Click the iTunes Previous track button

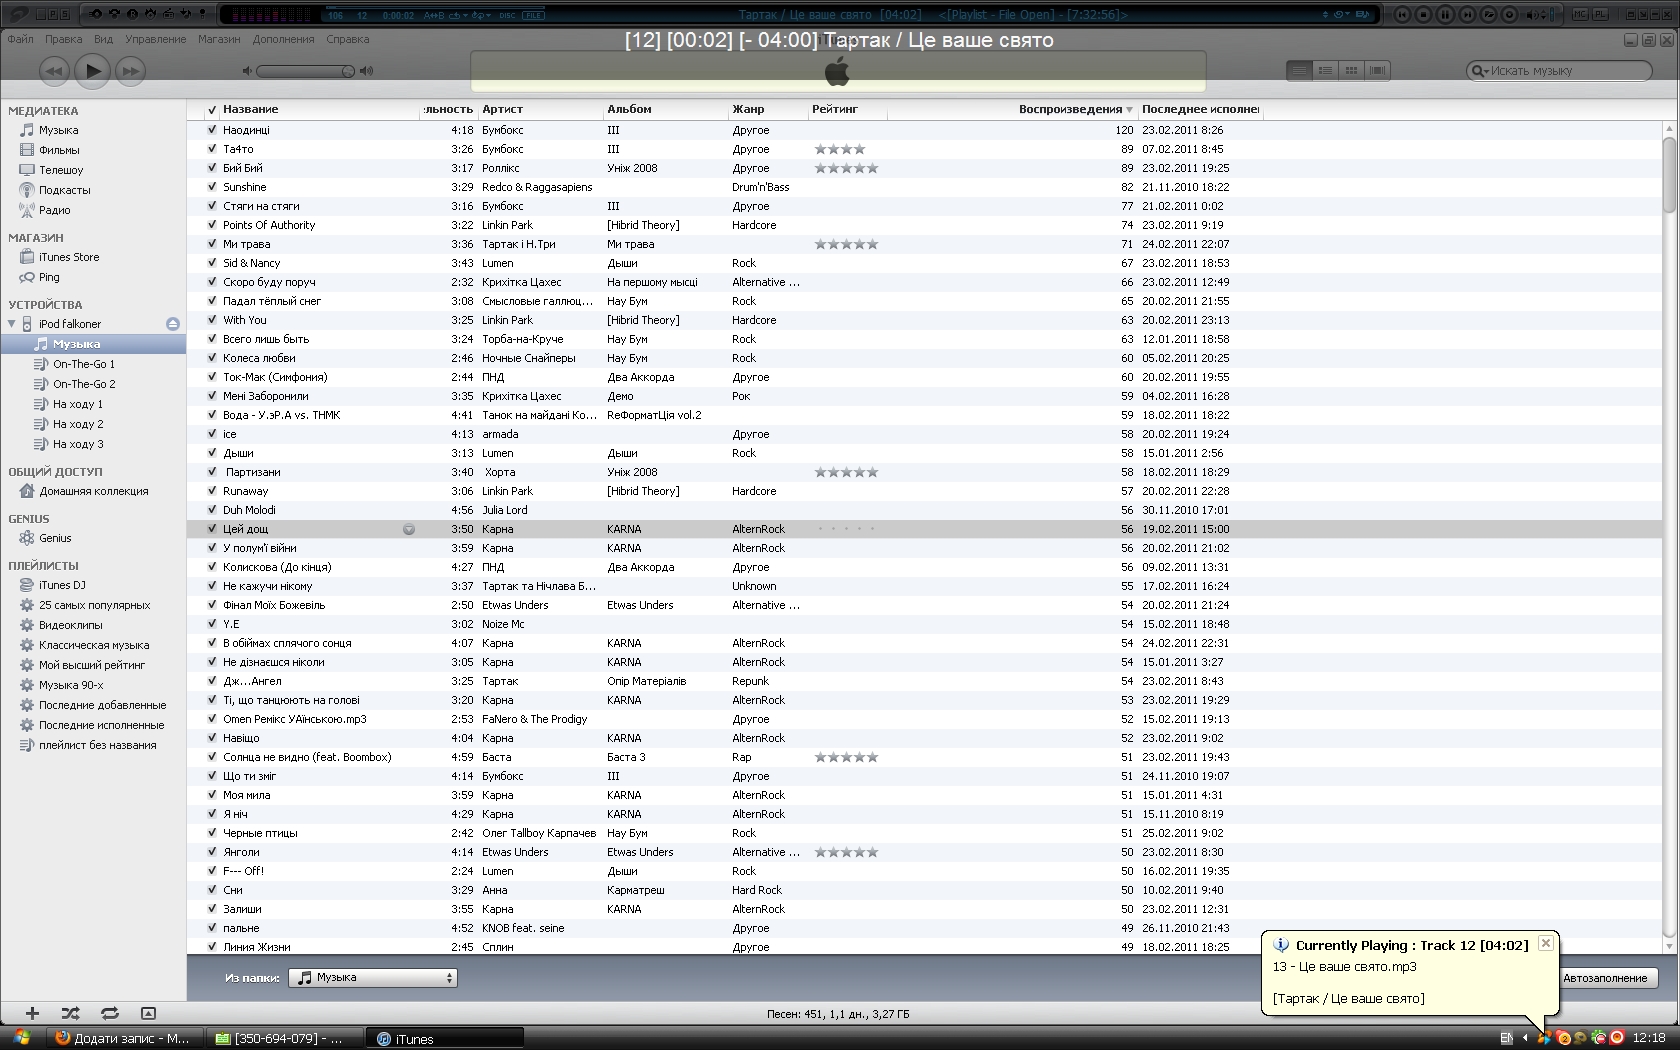[x=54, y=70]
